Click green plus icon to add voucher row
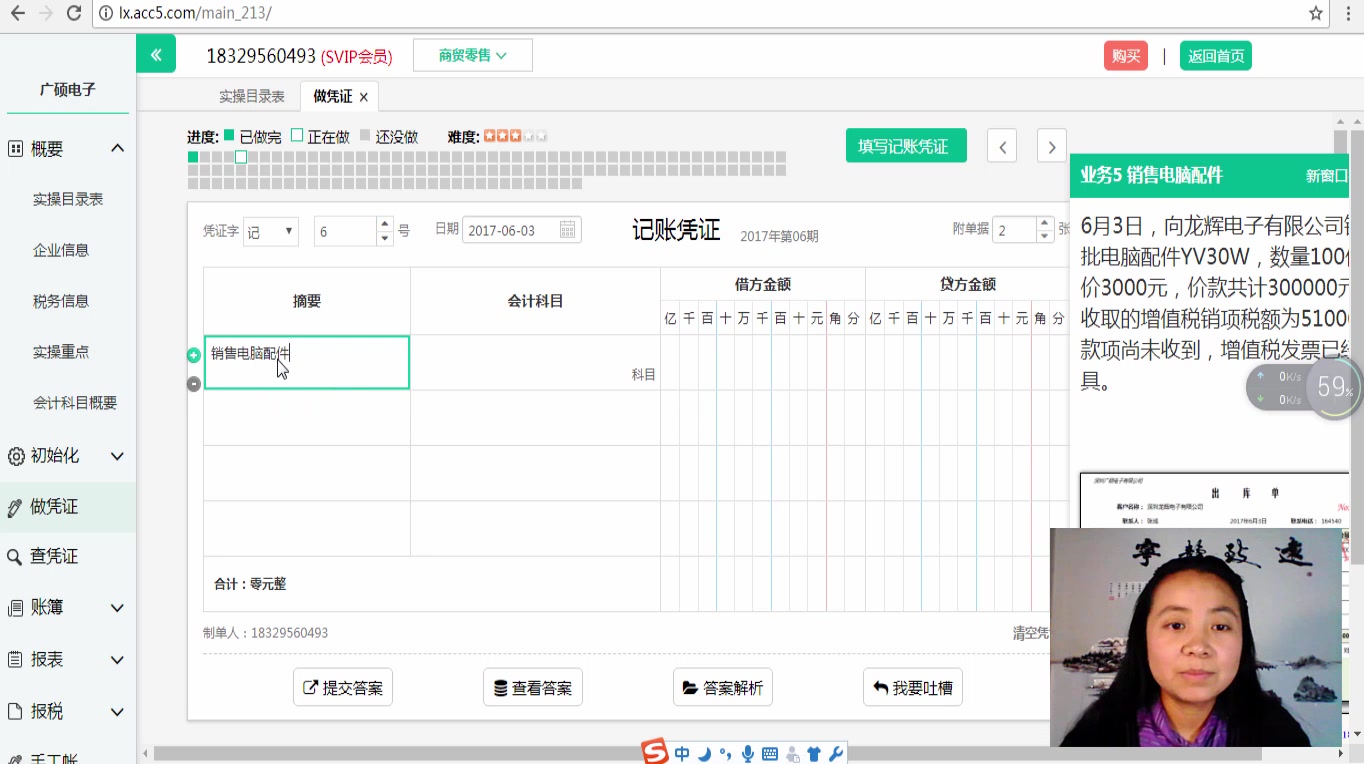1364x764 pixels. coord(193,354)
